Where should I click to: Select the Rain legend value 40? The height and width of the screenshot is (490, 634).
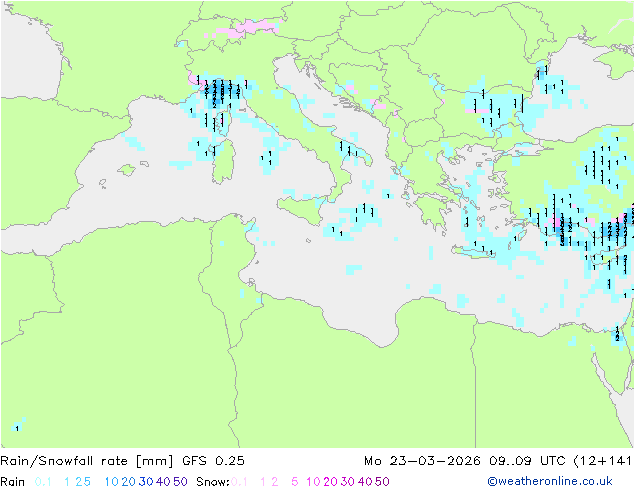163,482
